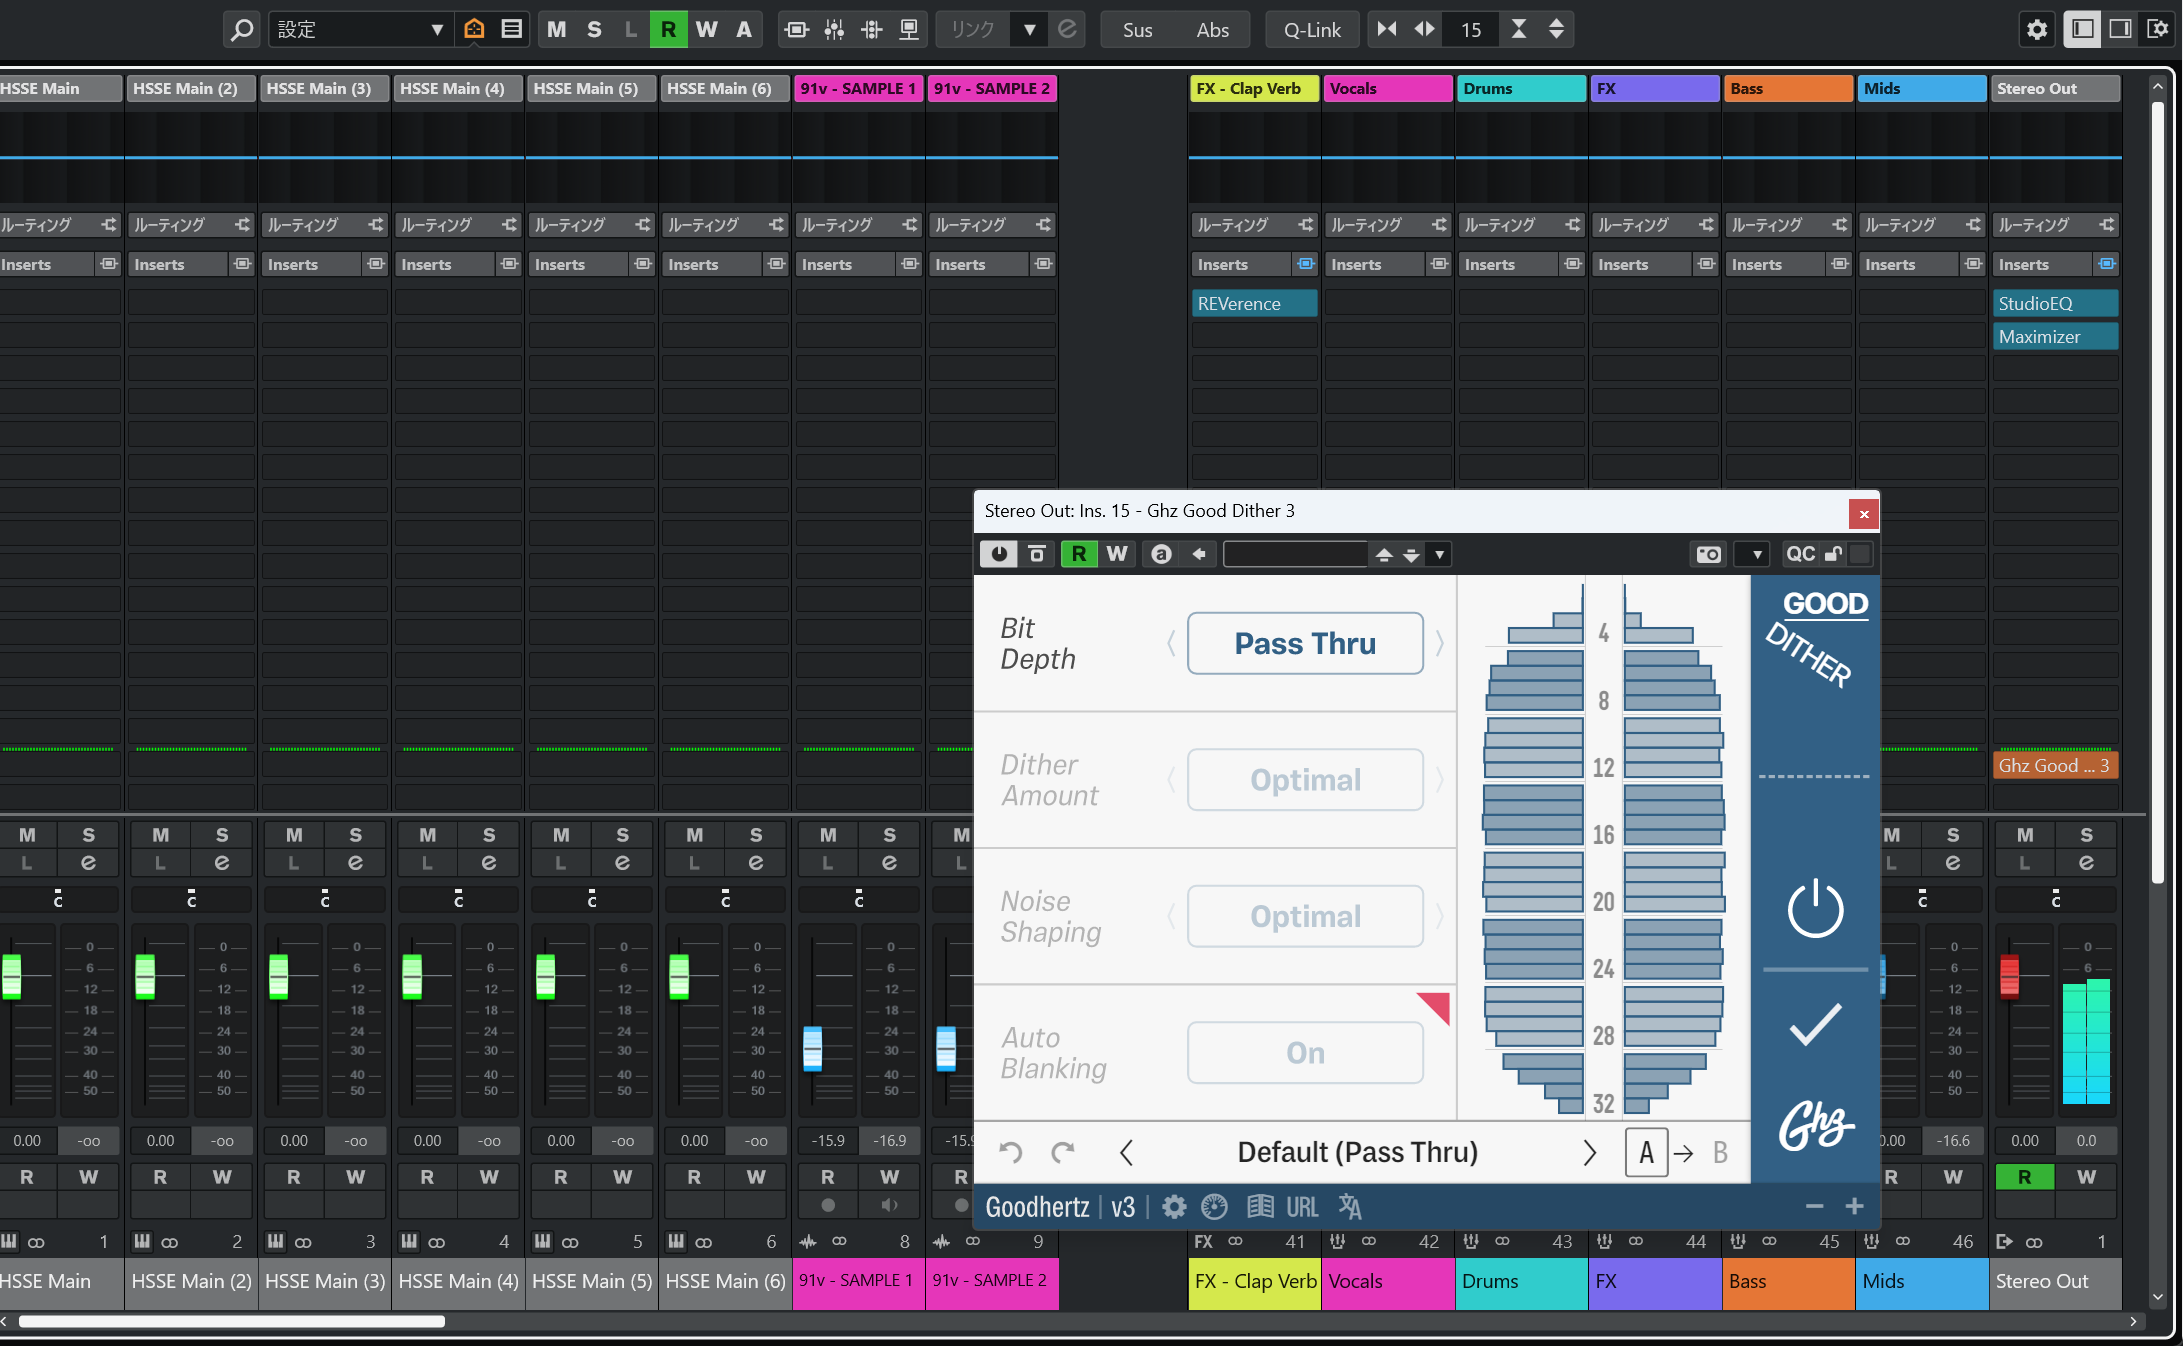Click the 91v - SAMPLE 1 blue fader handle

812,1048
